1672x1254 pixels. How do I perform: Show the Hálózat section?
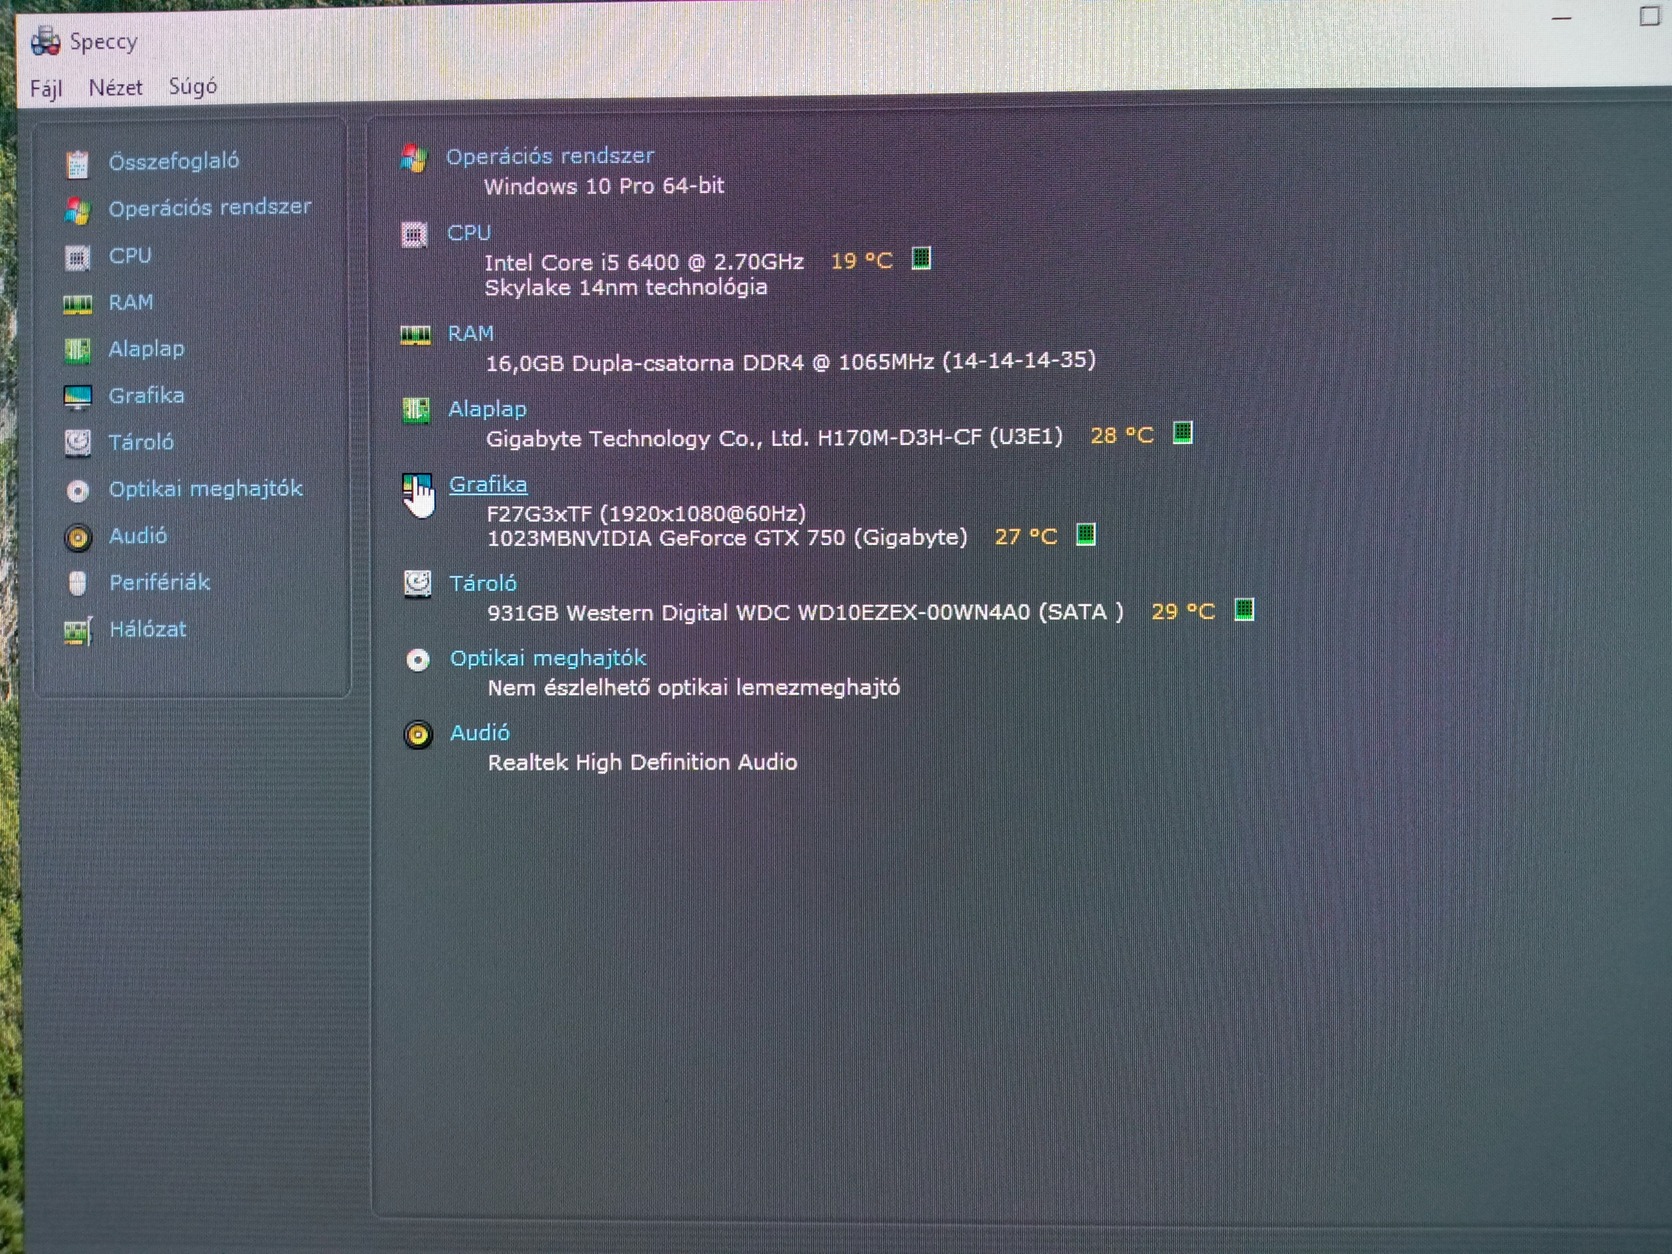coord(147,629)
